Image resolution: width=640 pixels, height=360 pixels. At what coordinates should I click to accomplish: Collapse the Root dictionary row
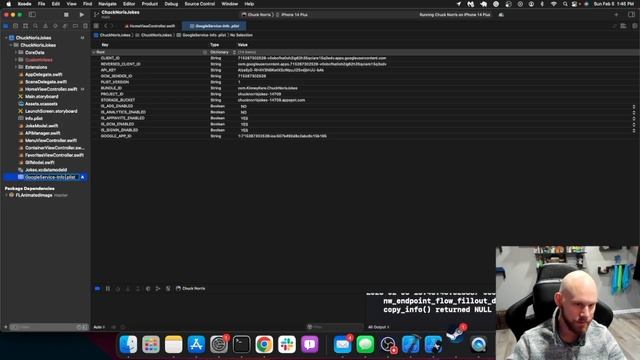(x=94, y=52)
